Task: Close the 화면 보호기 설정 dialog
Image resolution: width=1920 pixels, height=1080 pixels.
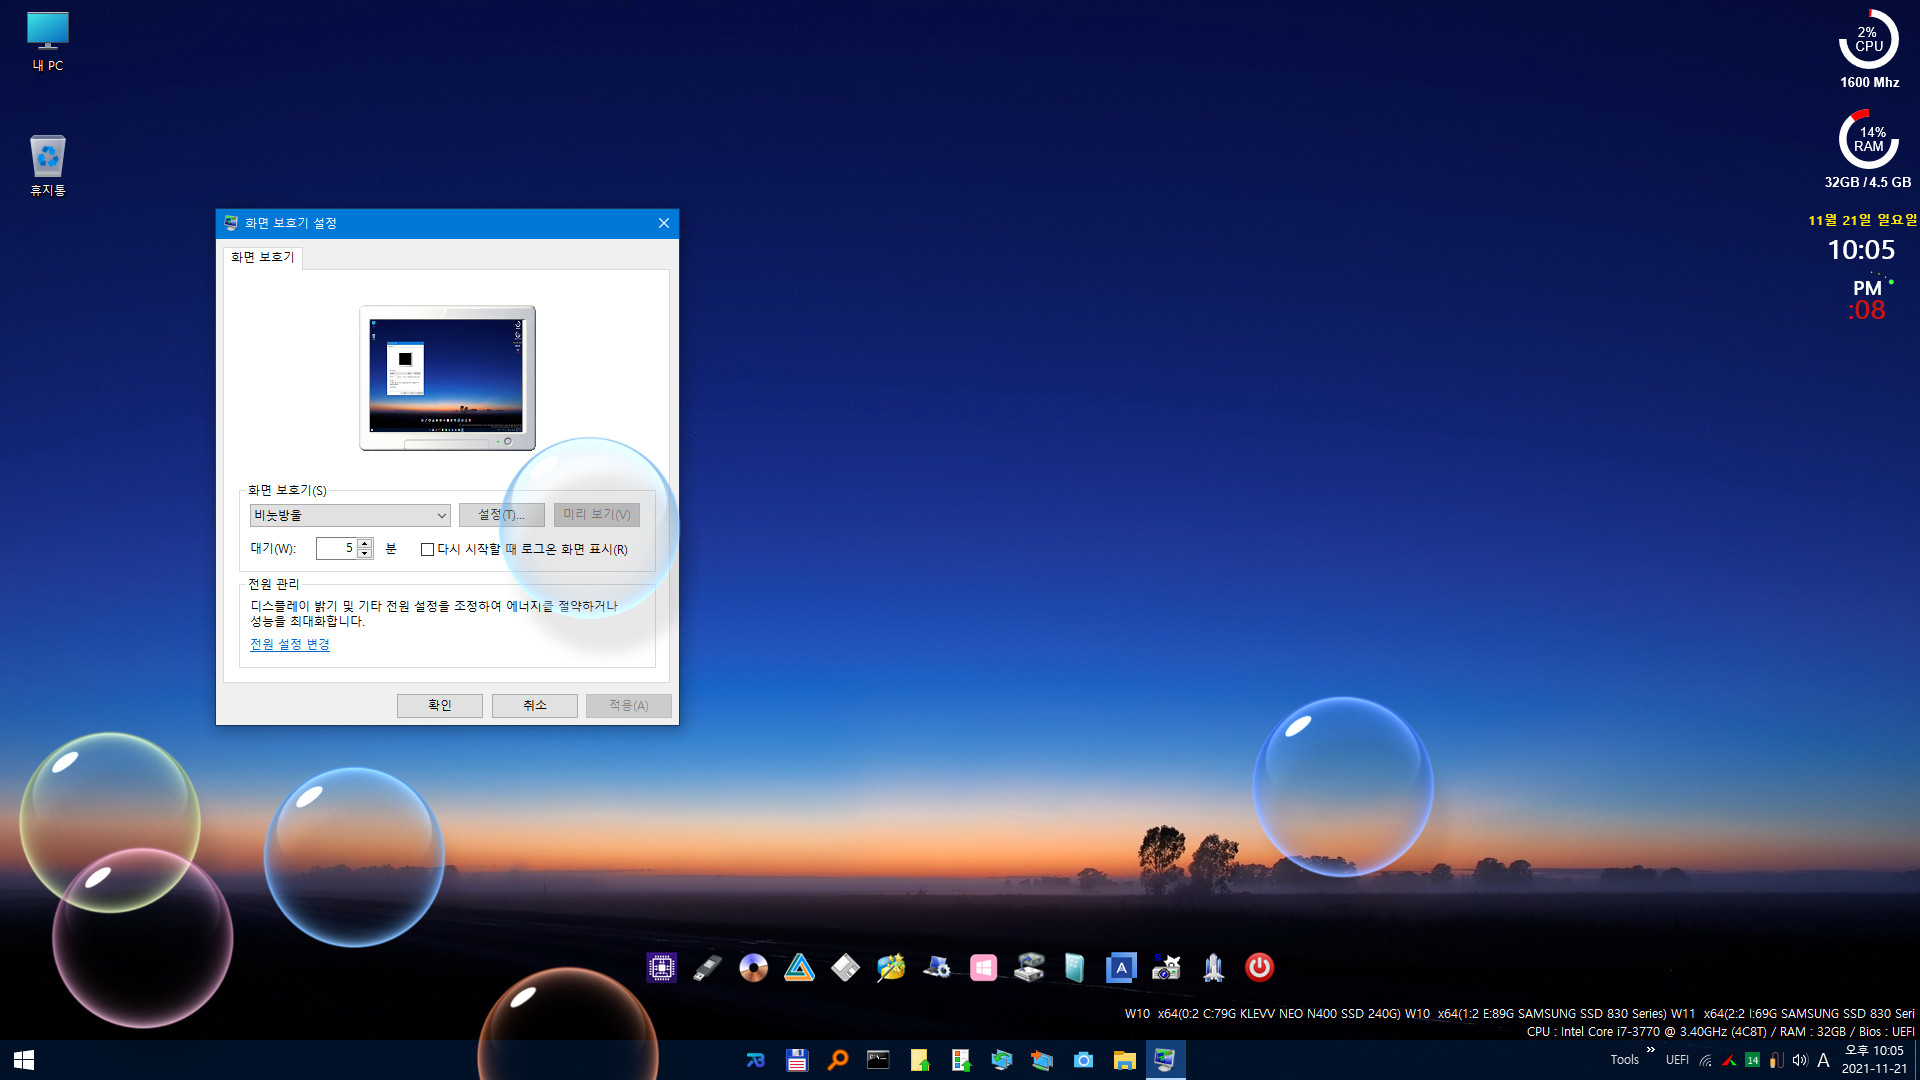Action: [664, 223]
